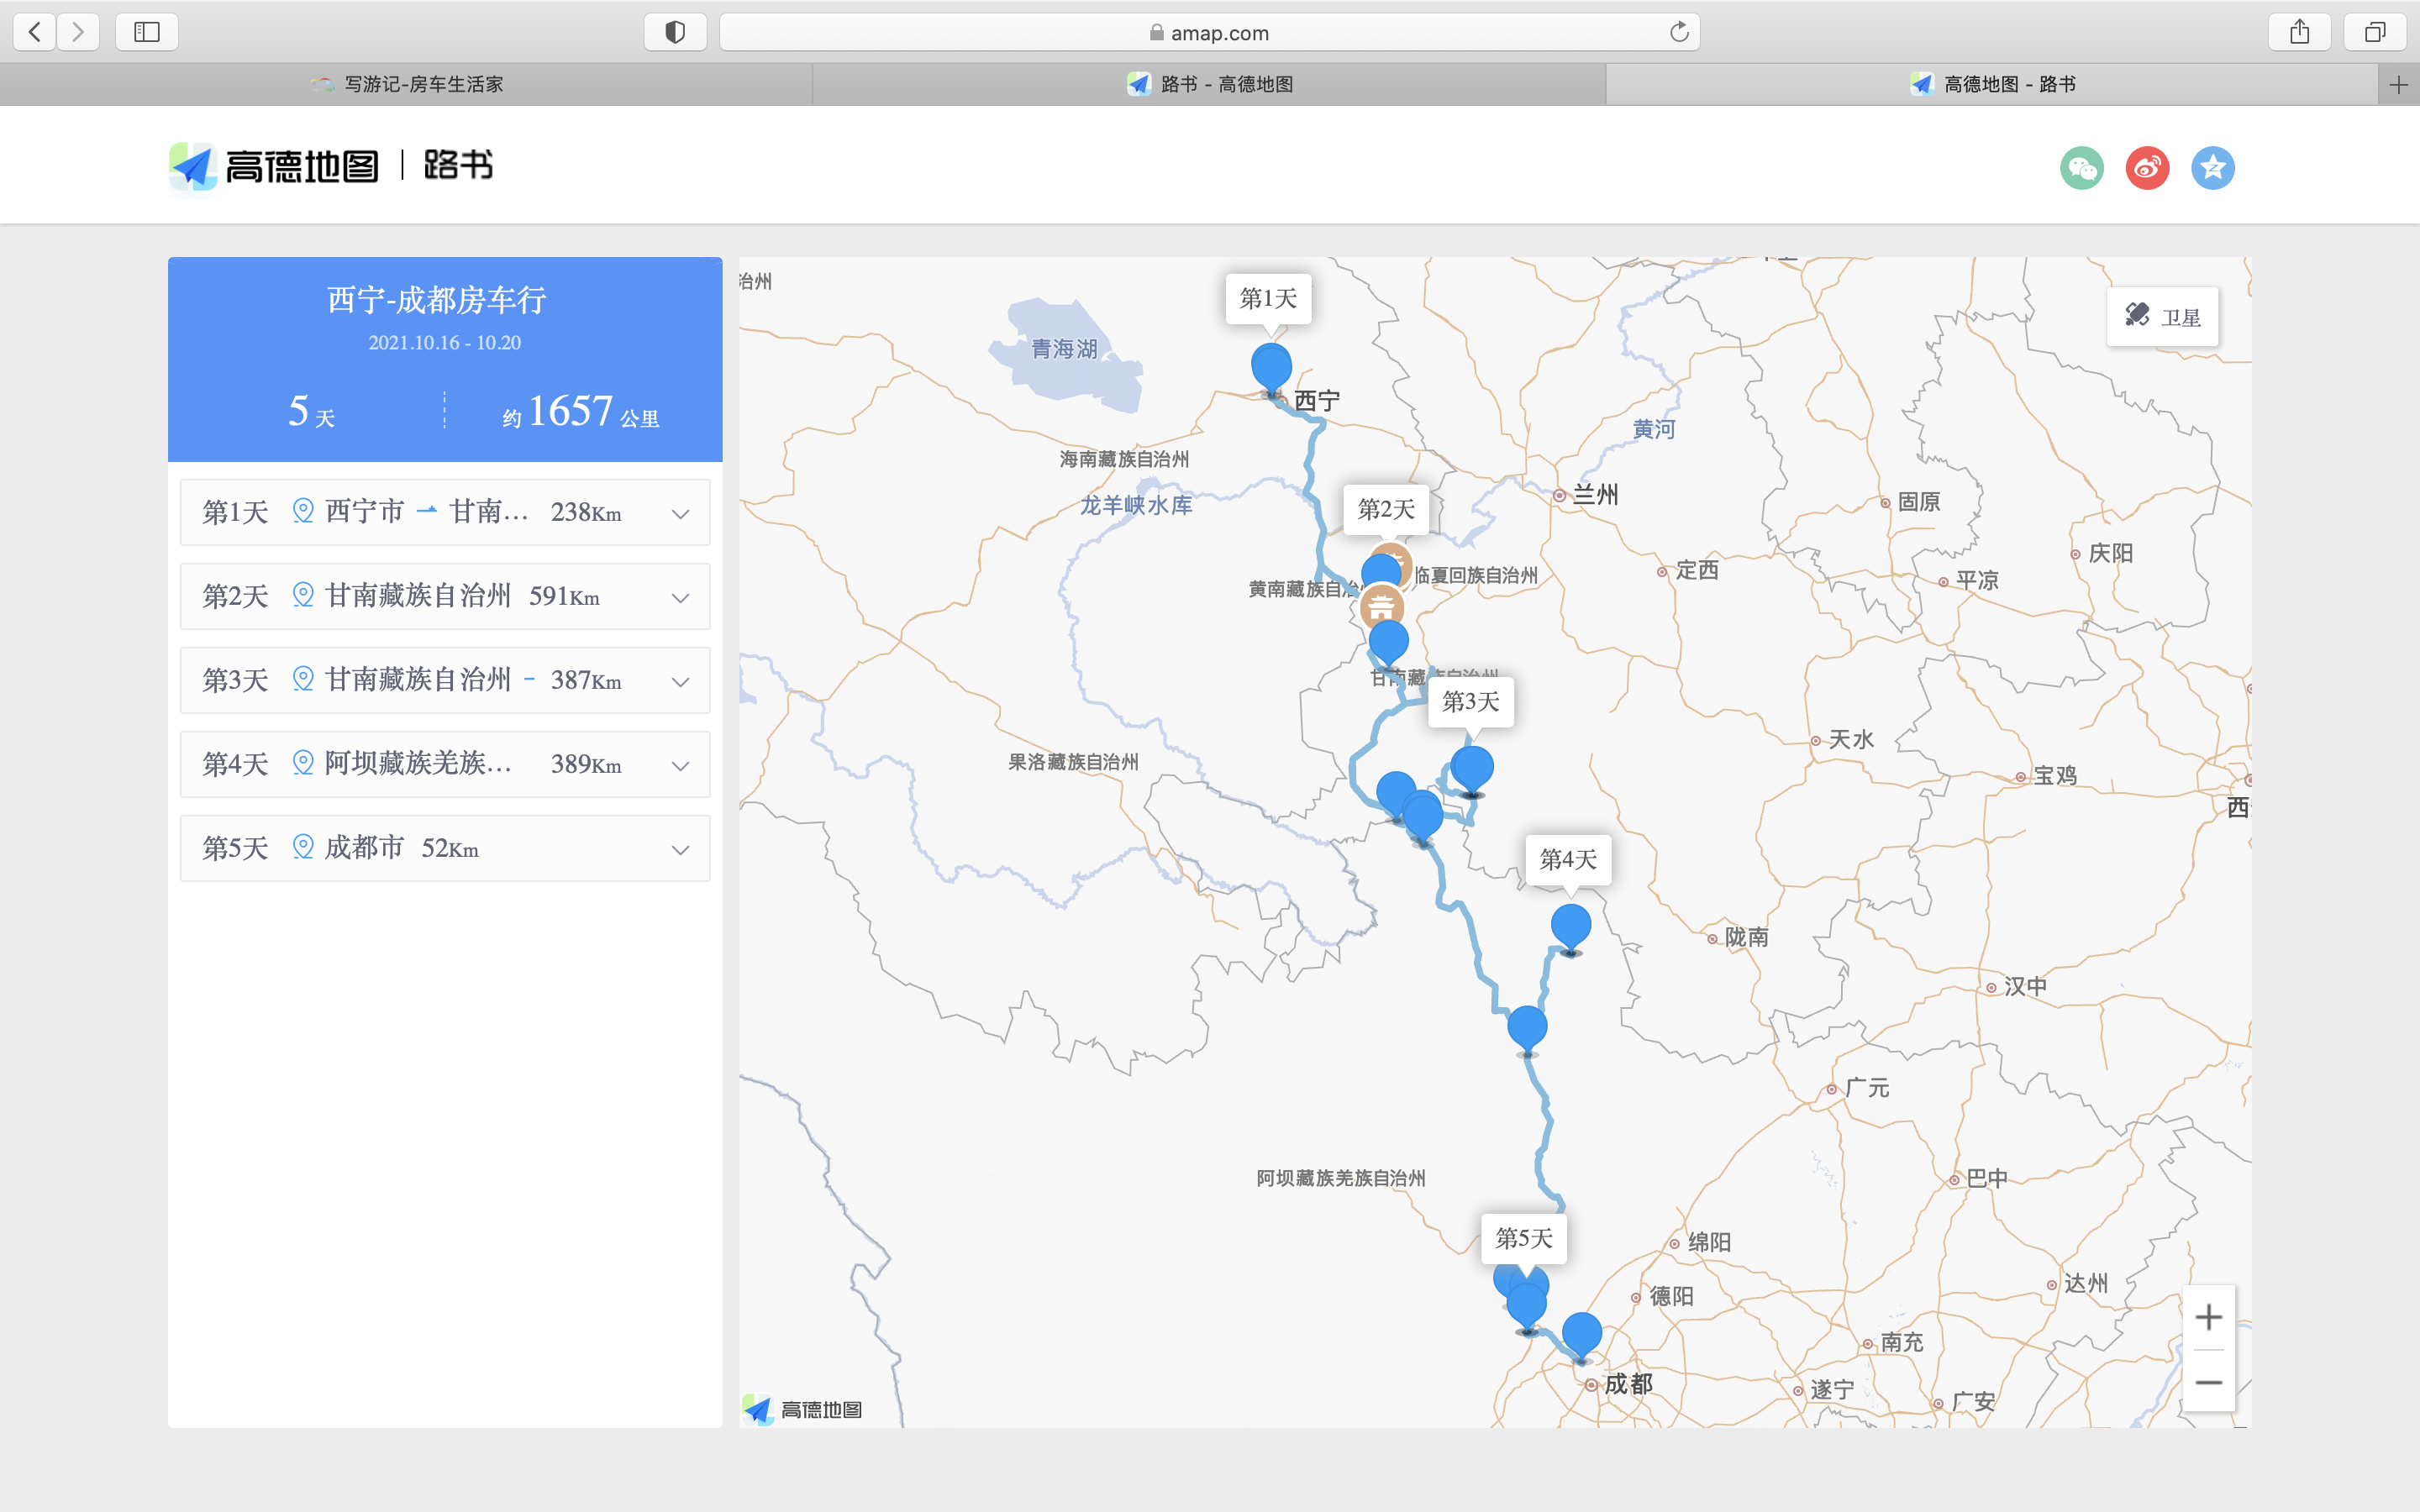The width and height of the screenshot is (2420, 1512).
Task: Expand the 第4天 itinerary chevron
Action: [680, 766]
